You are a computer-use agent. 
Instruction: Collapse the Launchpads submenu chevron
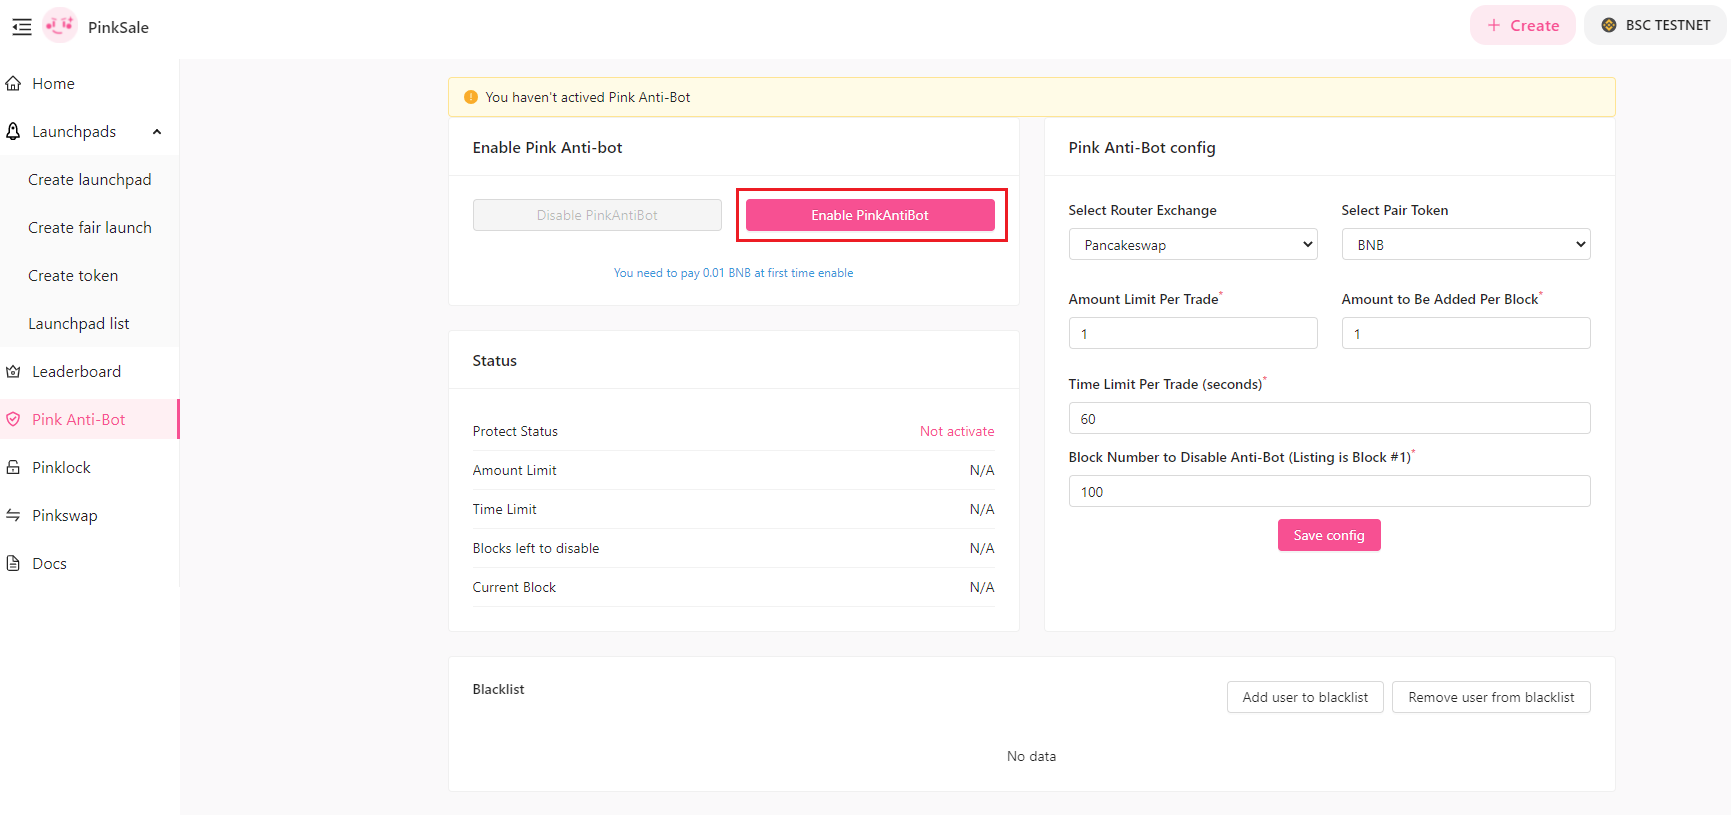(157, 131)
